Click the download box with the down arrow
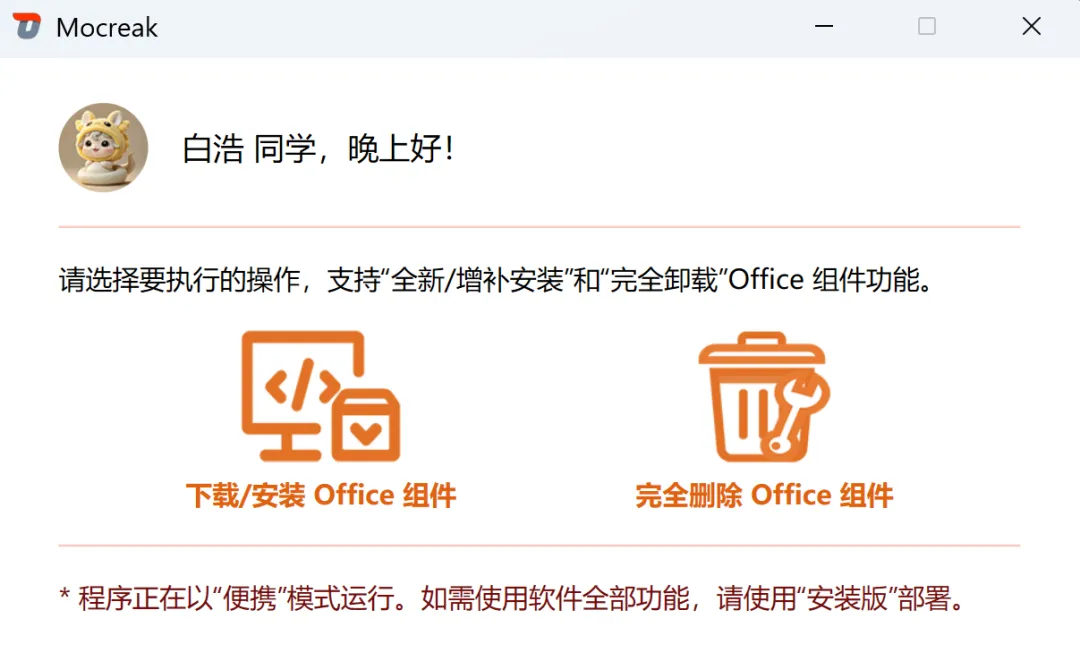Image resolution: width=1080 pixels, height=661 pixels. [x=366, y=425]
